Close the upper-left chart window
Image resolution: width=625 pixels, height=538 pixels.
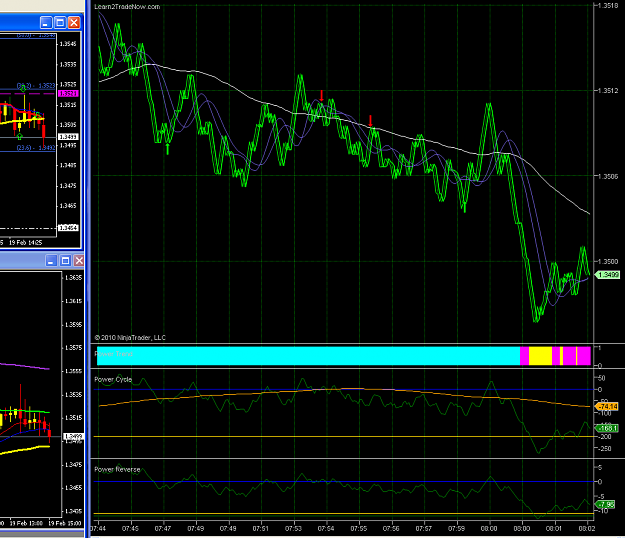(x=74, y=22)
